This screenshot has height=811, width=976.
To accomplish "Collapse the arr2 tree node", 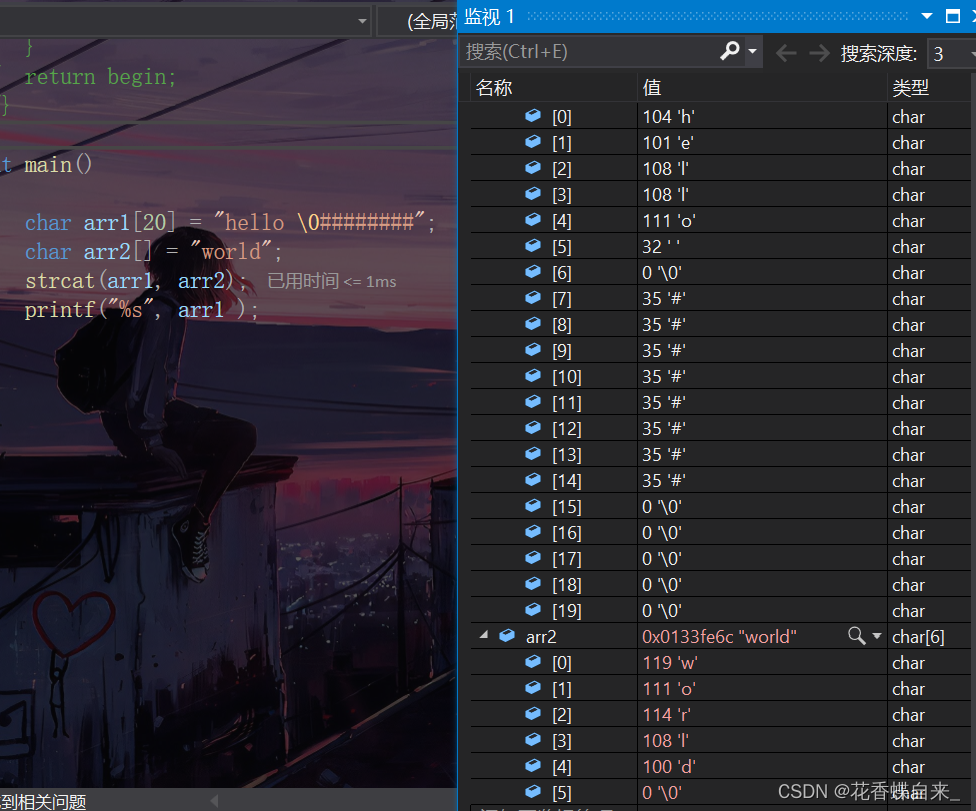I will point(484,635).
